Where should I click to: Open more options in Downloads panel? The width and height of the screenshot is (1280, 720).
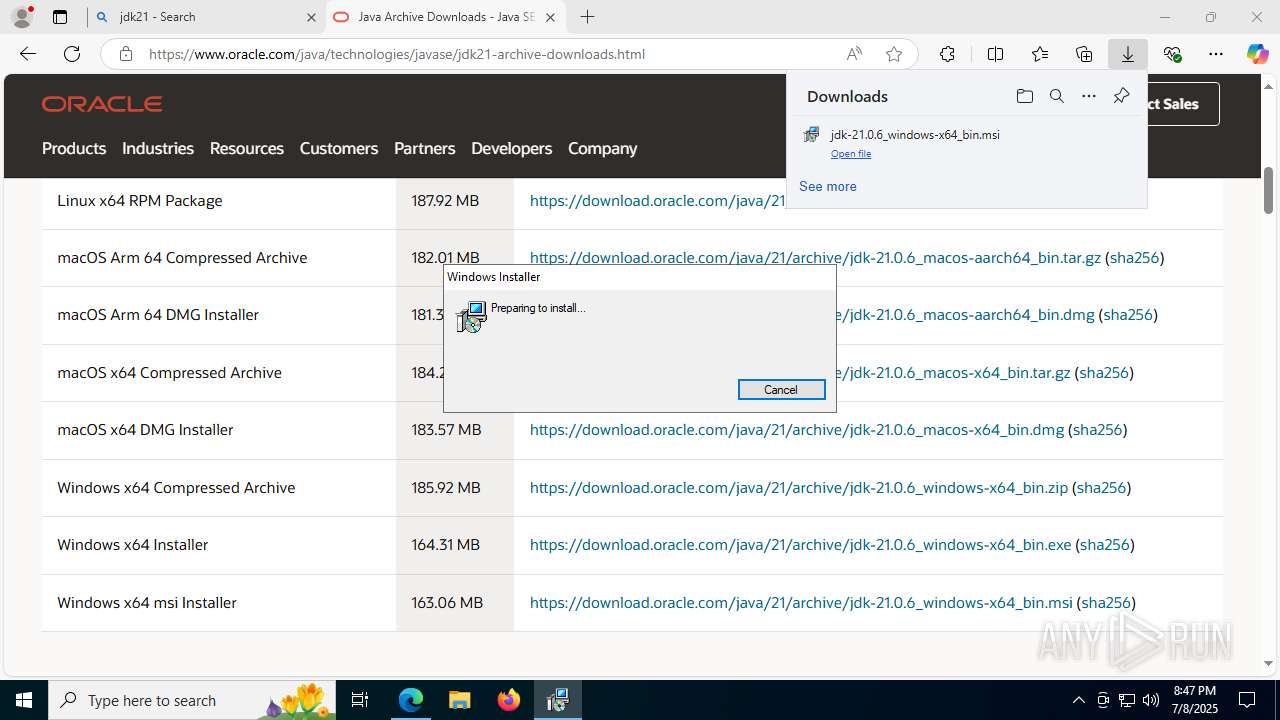pos(1089,96)
